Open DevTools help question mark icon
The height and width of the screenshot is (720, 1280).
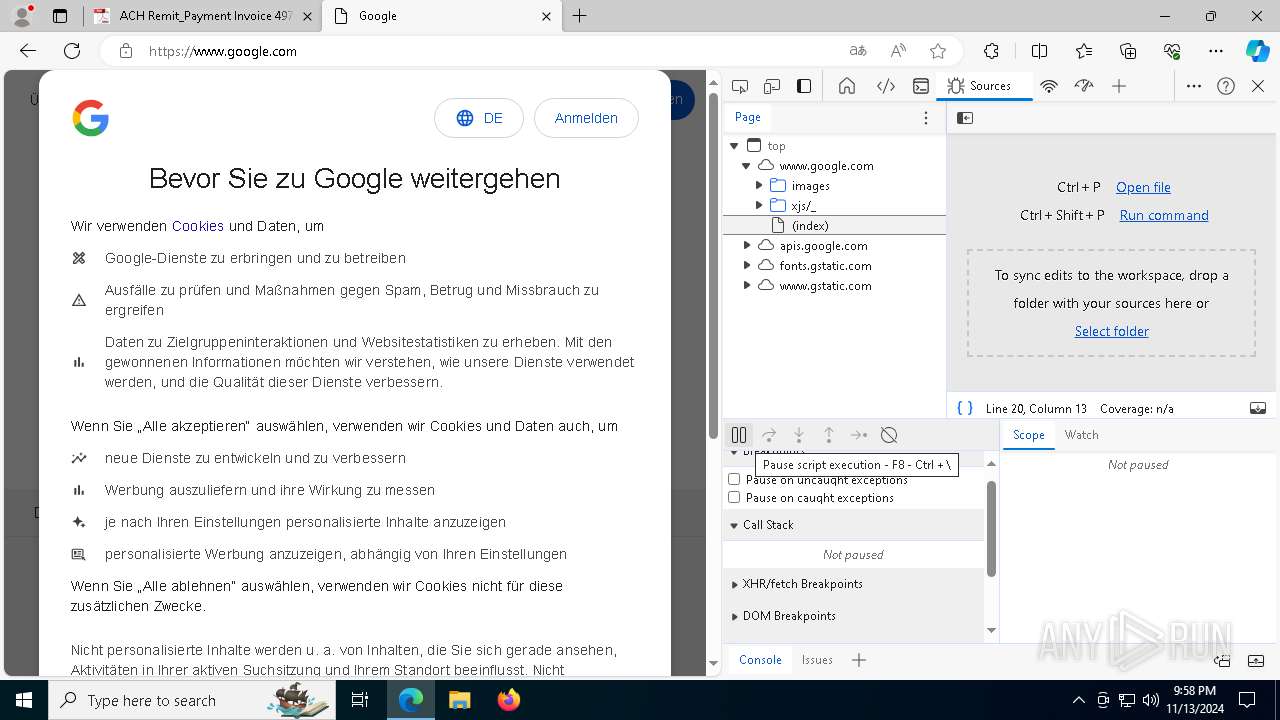pos(1226,86)
